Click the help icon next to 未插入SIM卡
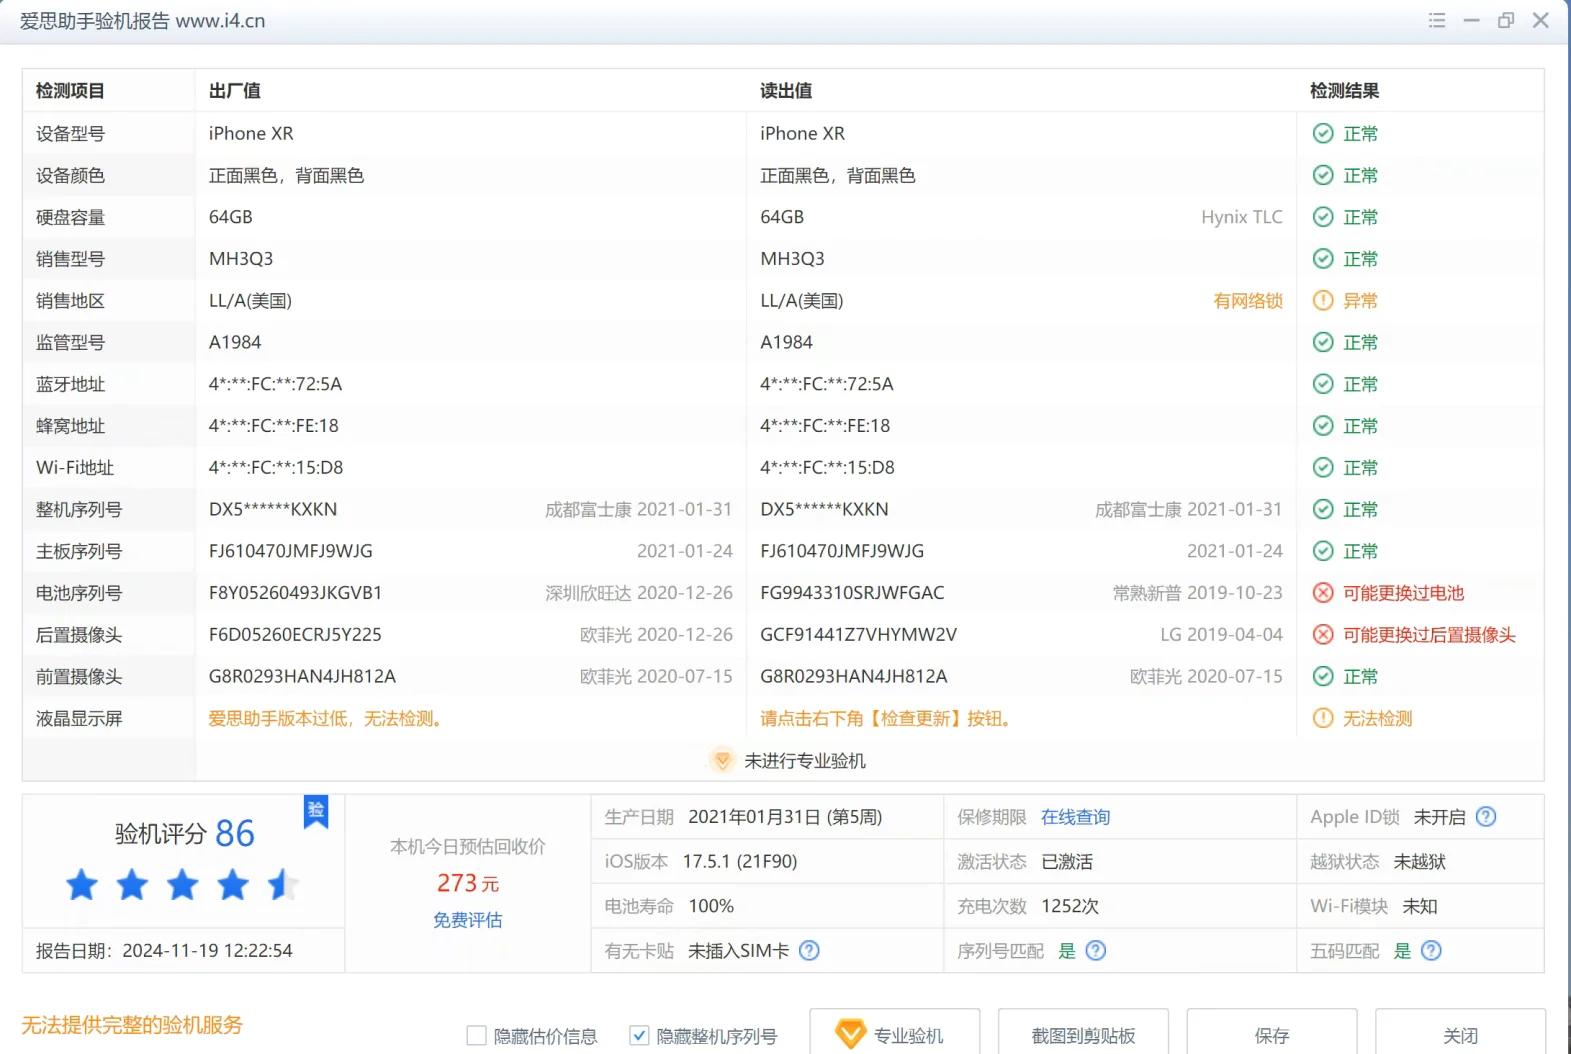The height and width of the screenshot is (1054, 1571). tap(809, 950)
